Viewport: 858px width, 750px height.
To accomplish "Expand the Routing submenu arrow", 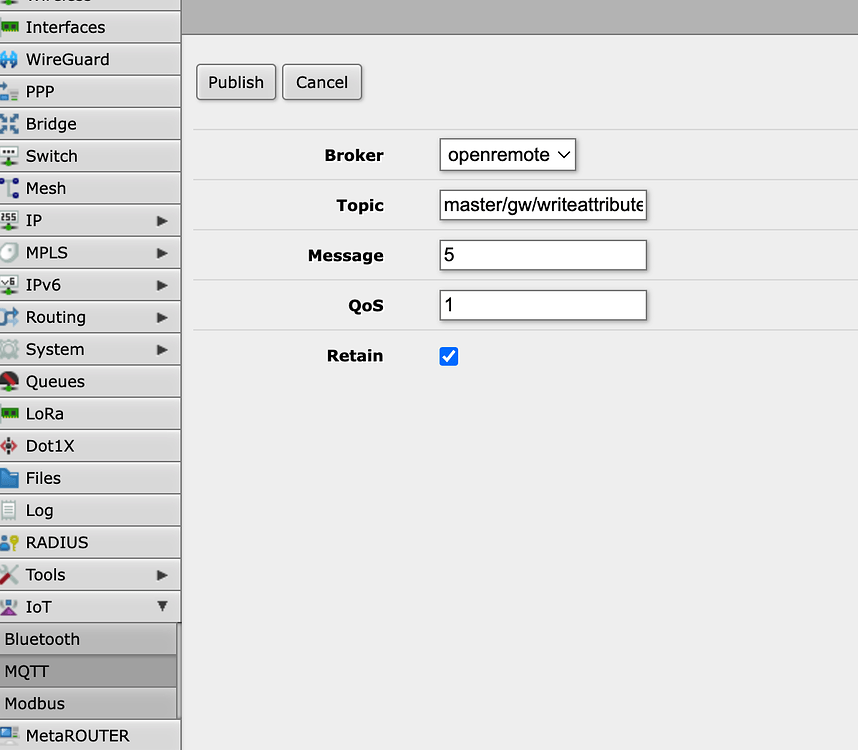I will 162,317.
